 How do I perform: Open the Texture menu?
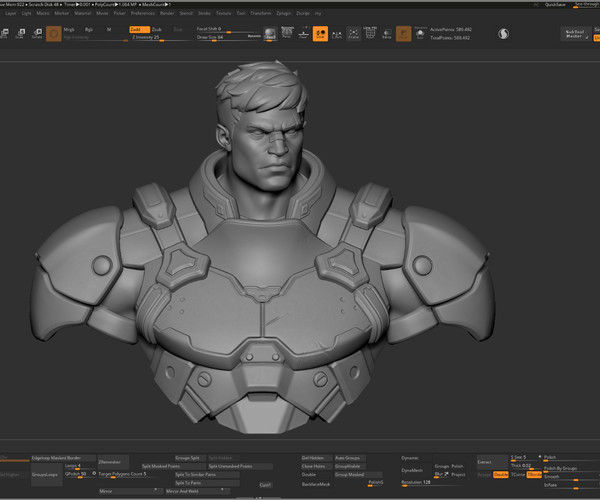[x=223, y=13]
